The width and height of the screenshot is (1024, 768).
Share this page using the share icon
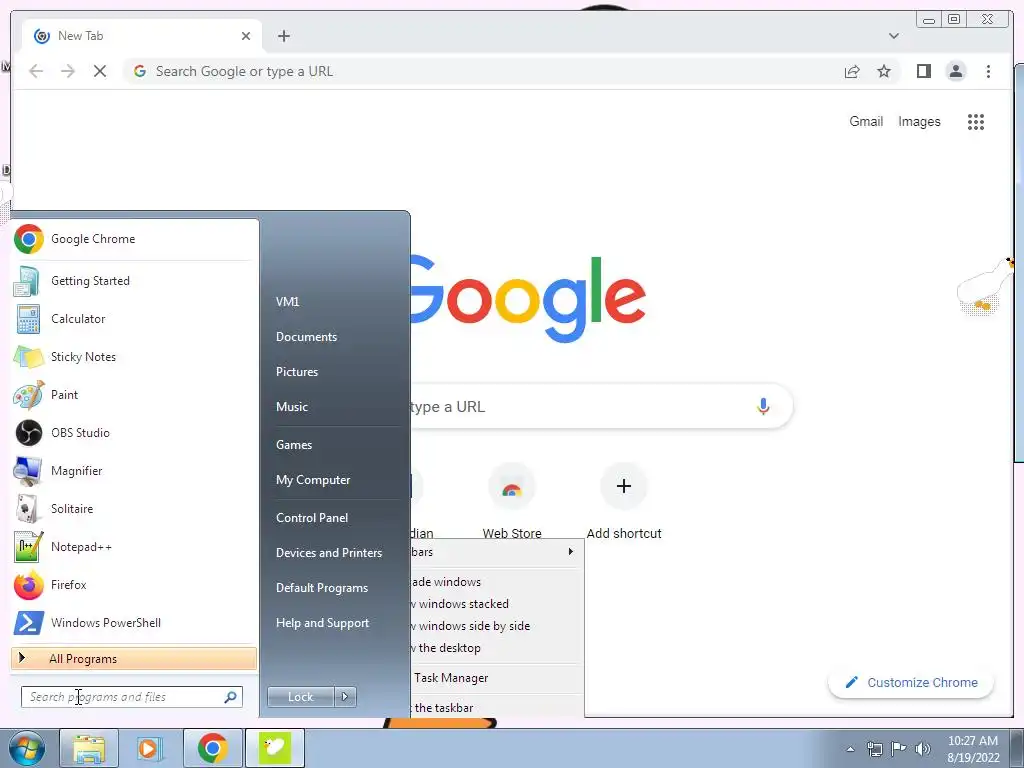(852, 71)
